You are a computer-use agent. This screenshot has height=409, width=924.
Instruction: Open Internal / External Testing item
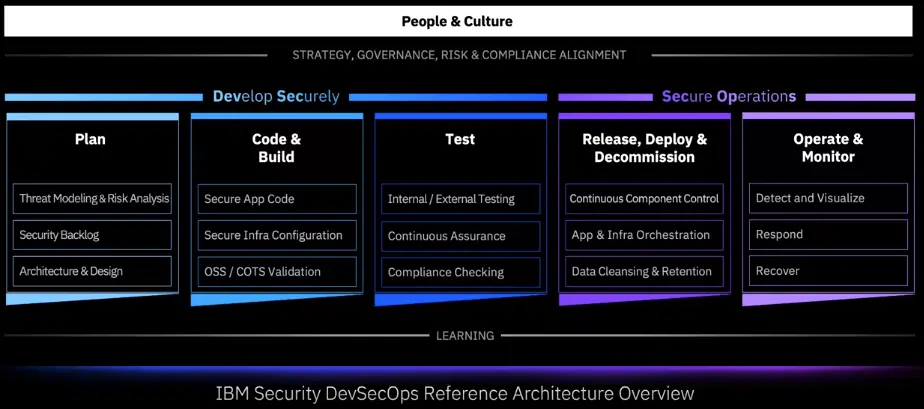tap(461, 199)
